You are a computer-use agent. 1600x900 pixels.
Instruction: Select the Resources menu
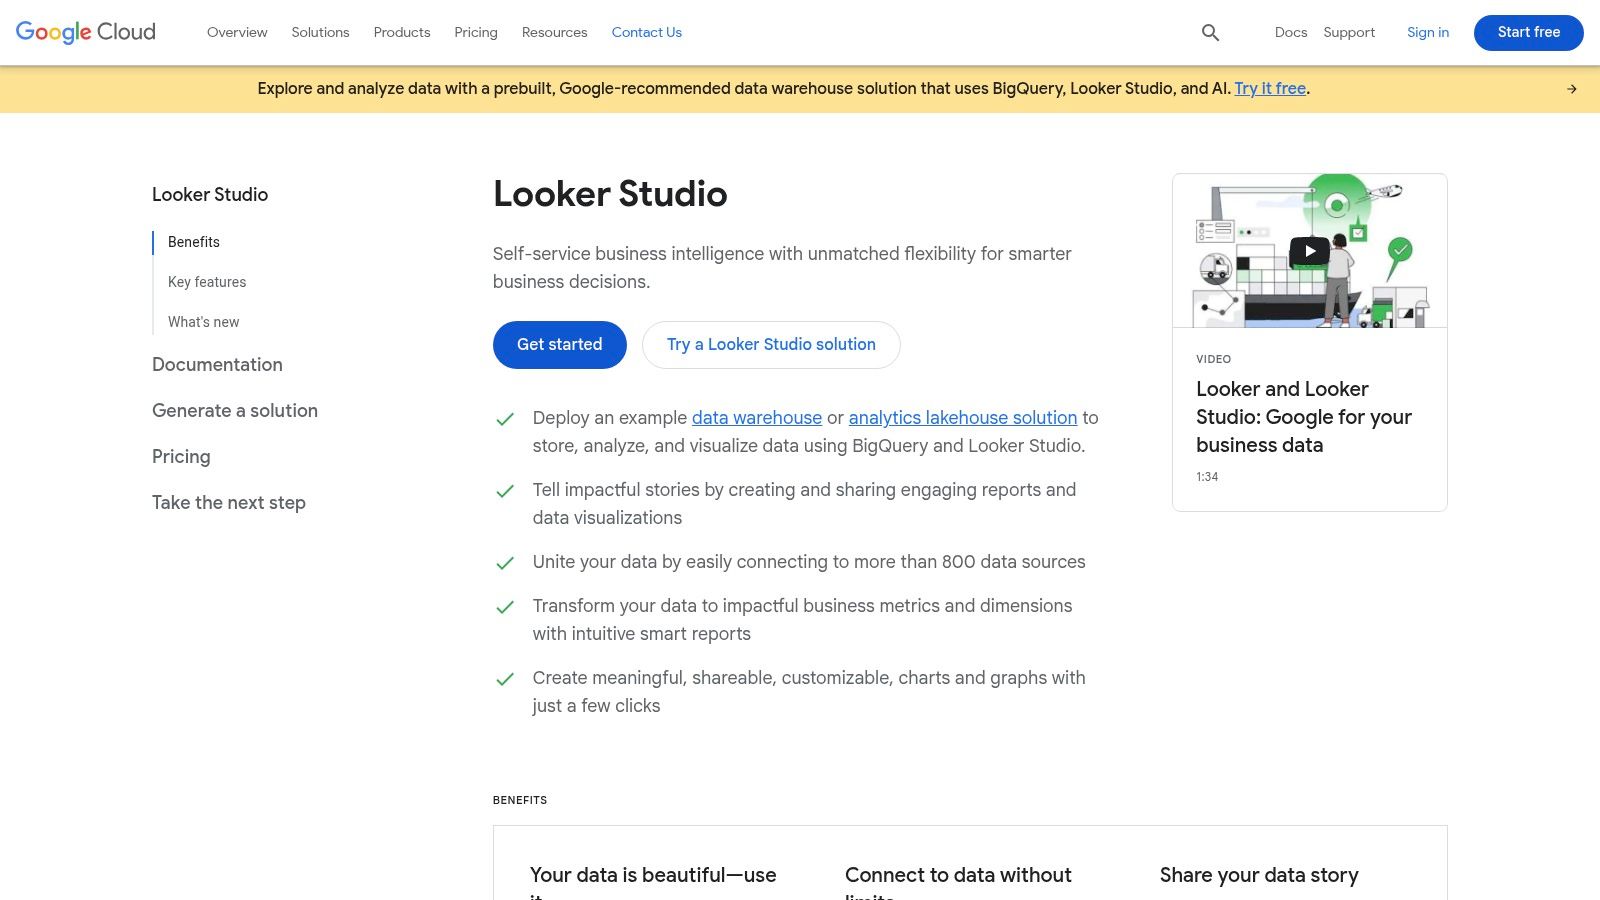554,32
